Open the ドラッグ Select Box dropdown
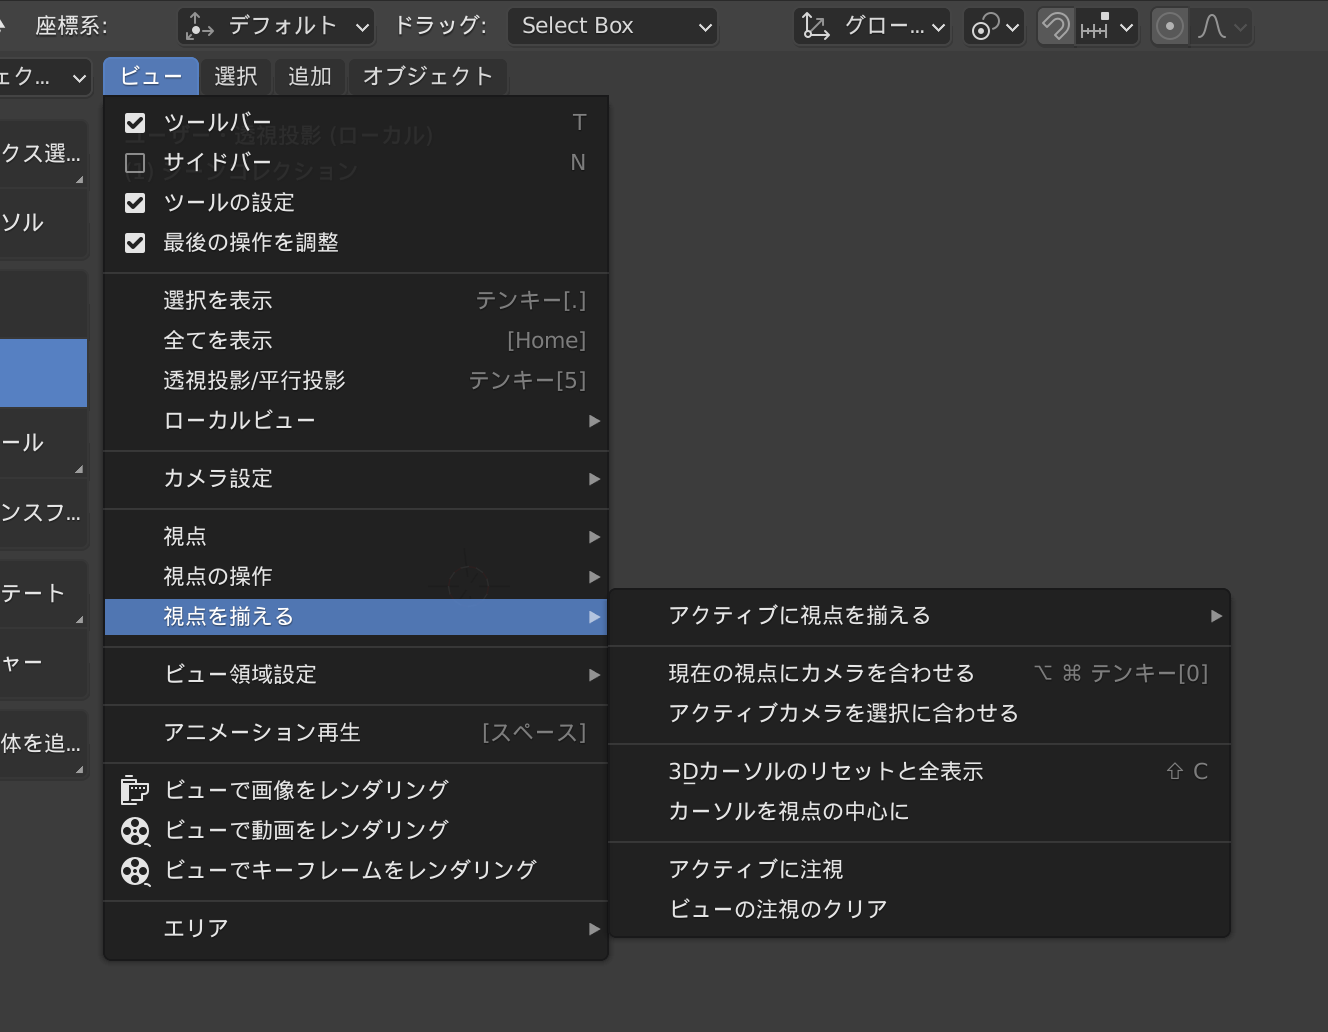 pyautogui.click(x=613, y=27)
